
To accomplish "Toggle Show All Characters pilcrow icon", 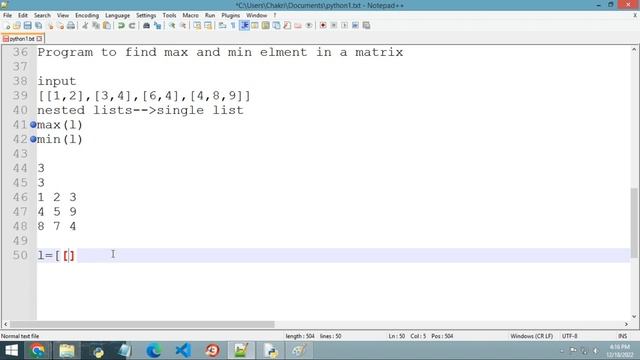I will coord(233,26).
